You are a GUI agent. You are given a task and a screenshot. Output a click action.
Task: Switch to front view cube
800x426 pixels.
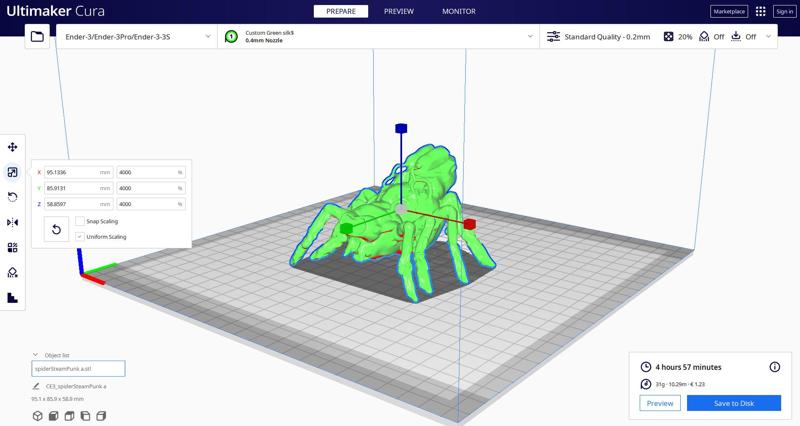[x=53, y=416]
